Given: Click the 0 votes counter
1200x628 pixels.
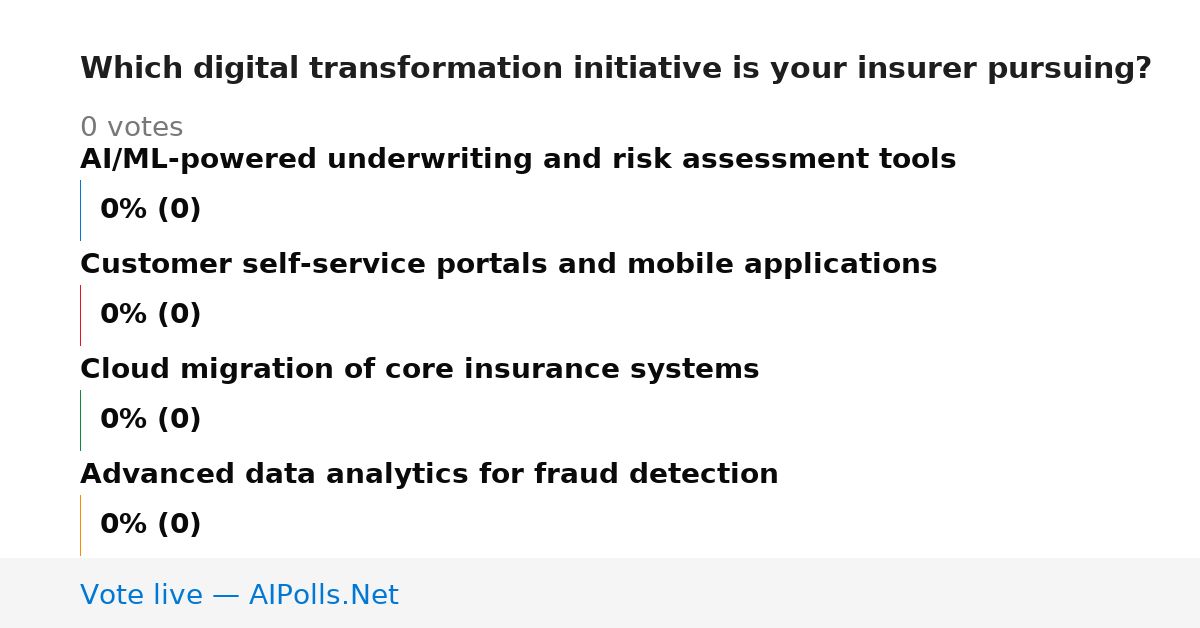Looking at the screenshot, I should point(132,128).
